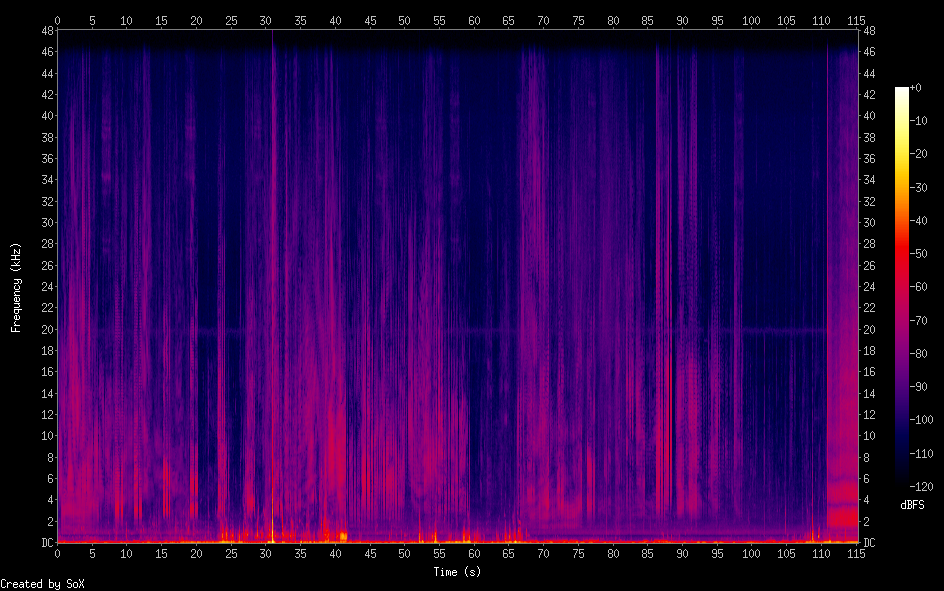Click the "Created by SoX" text
Viewport: 944px width, 591px height.
pos(35,583)
